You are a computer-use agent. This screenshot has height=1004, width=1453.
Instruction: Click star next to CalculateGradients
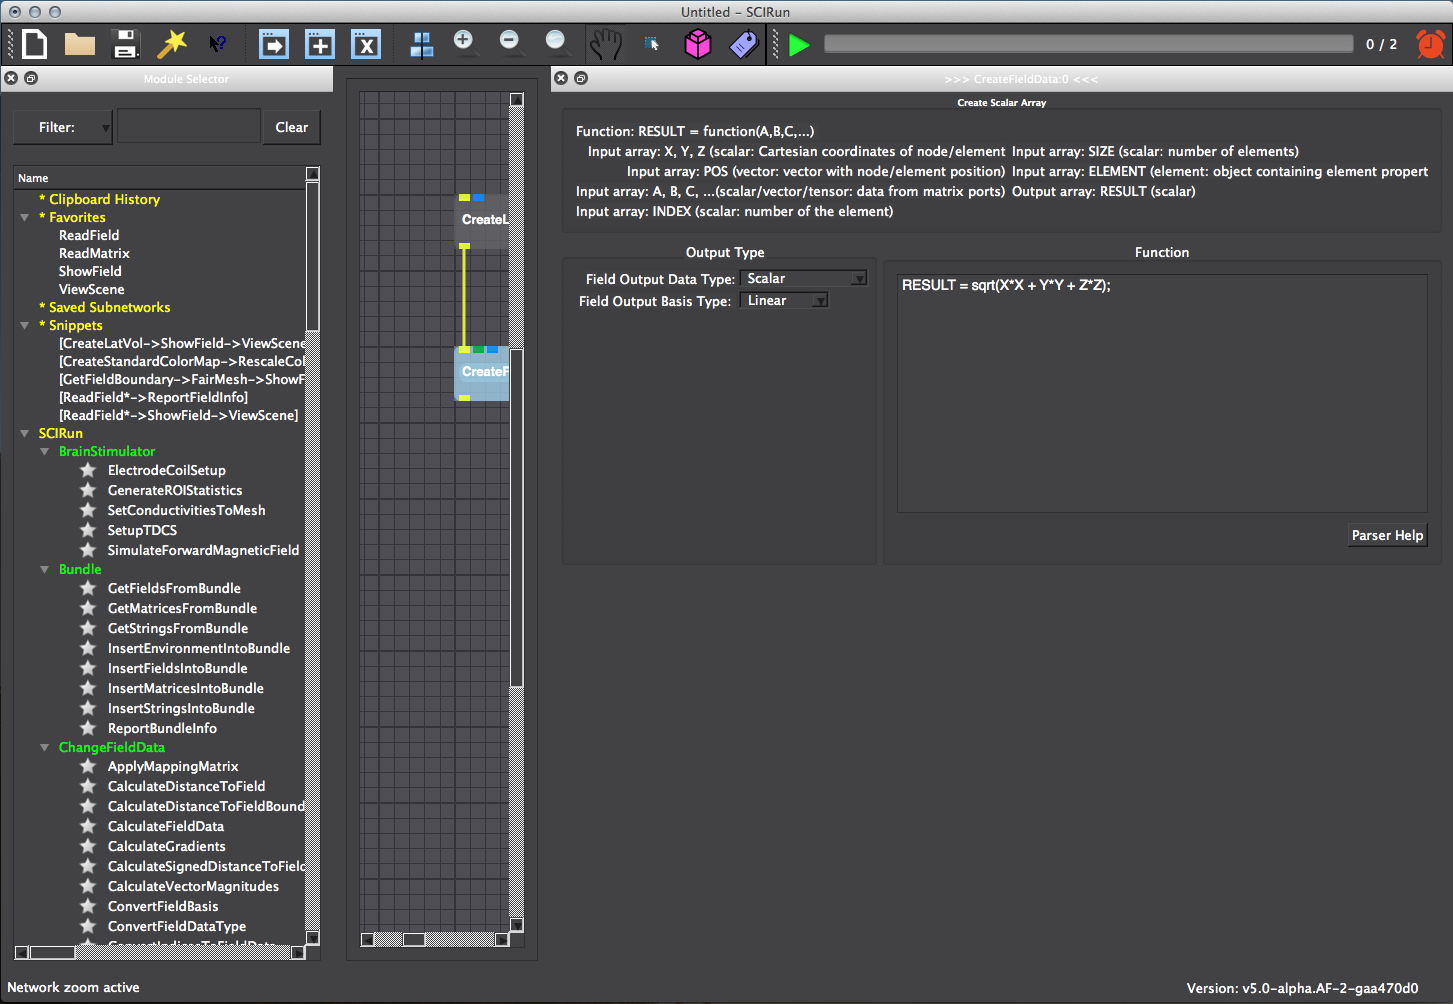pyautogui.click(x=88, y=846)
